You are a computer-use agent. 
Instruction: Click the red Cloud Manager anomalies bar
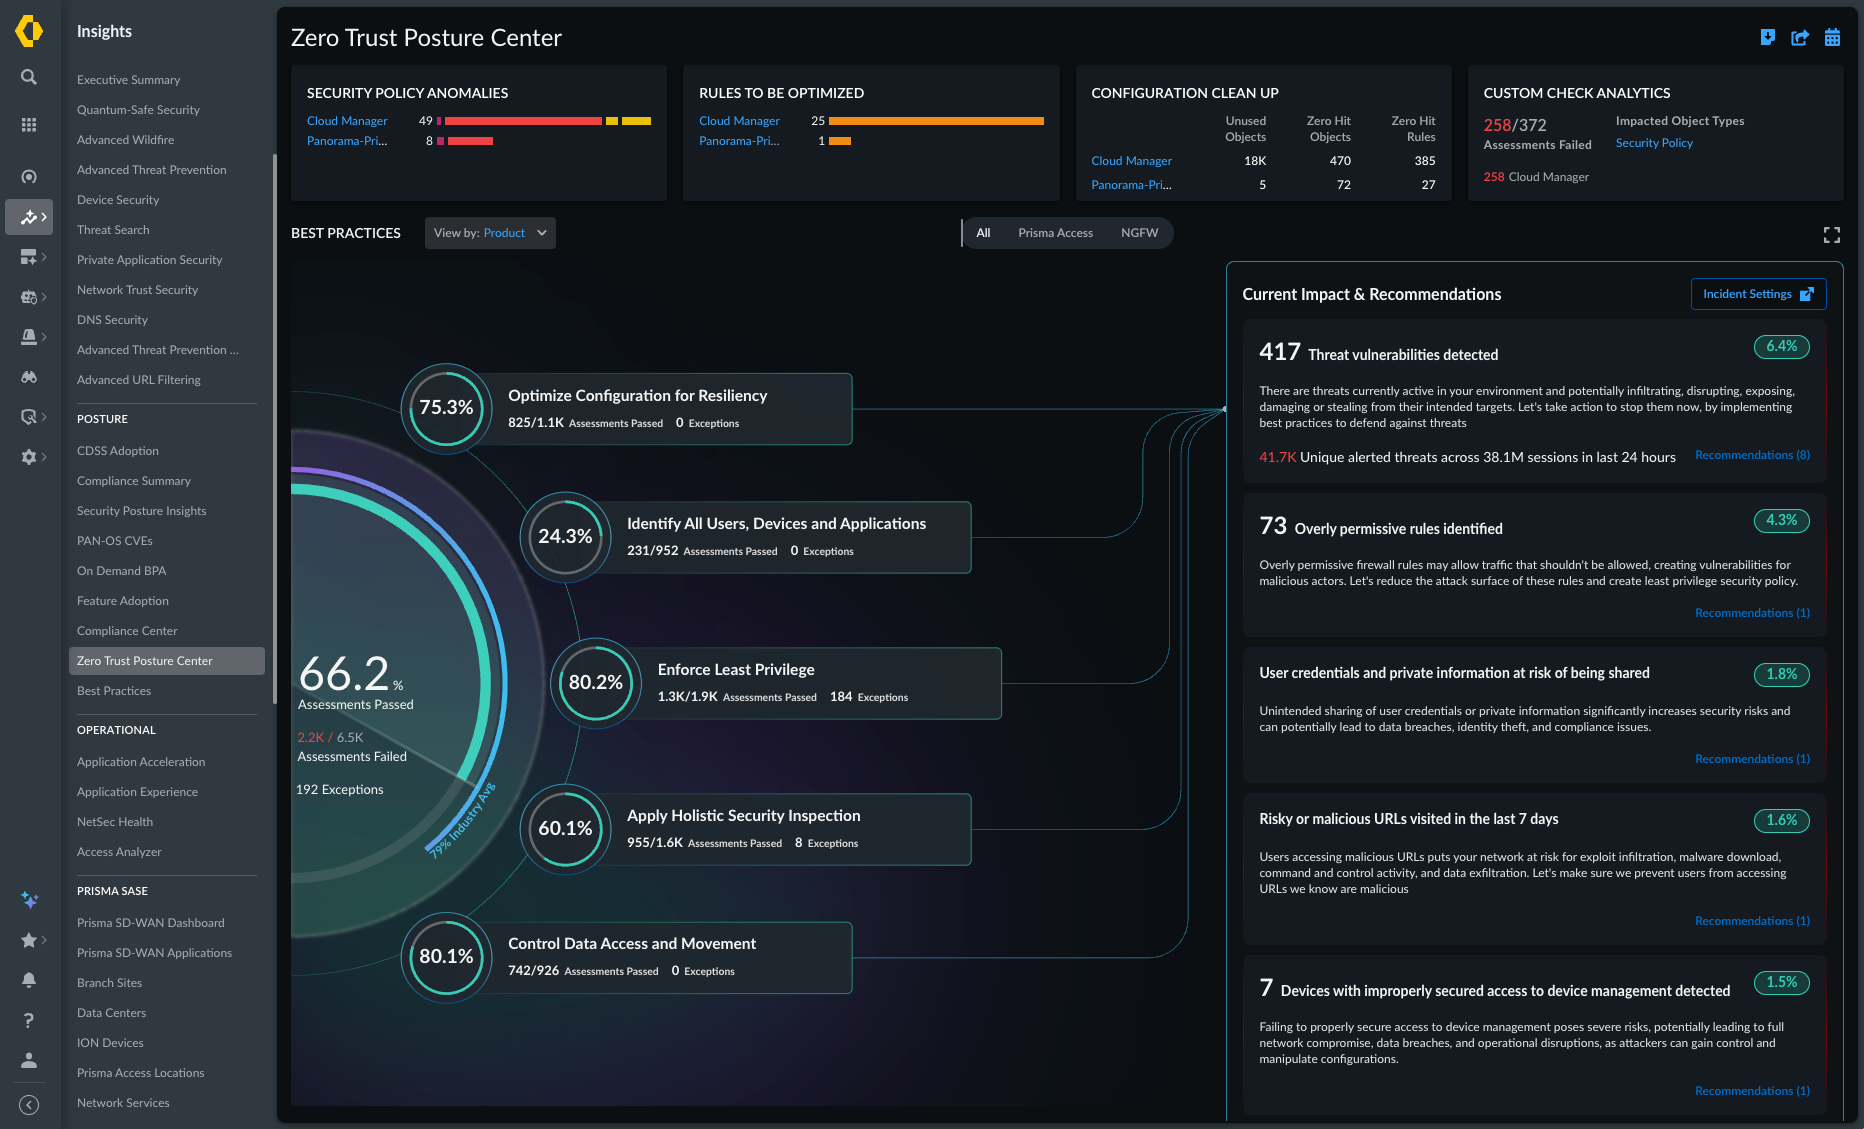[x=523, y=121]
